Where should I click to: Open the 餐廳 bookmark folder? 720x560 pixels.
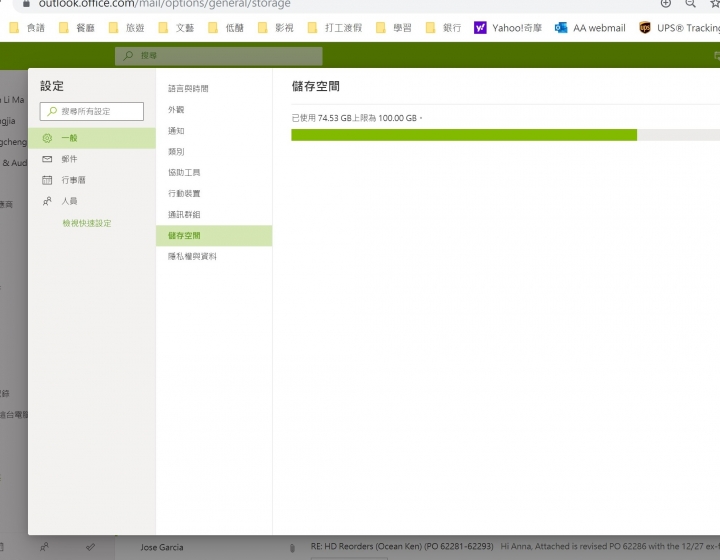click(77, 28)
